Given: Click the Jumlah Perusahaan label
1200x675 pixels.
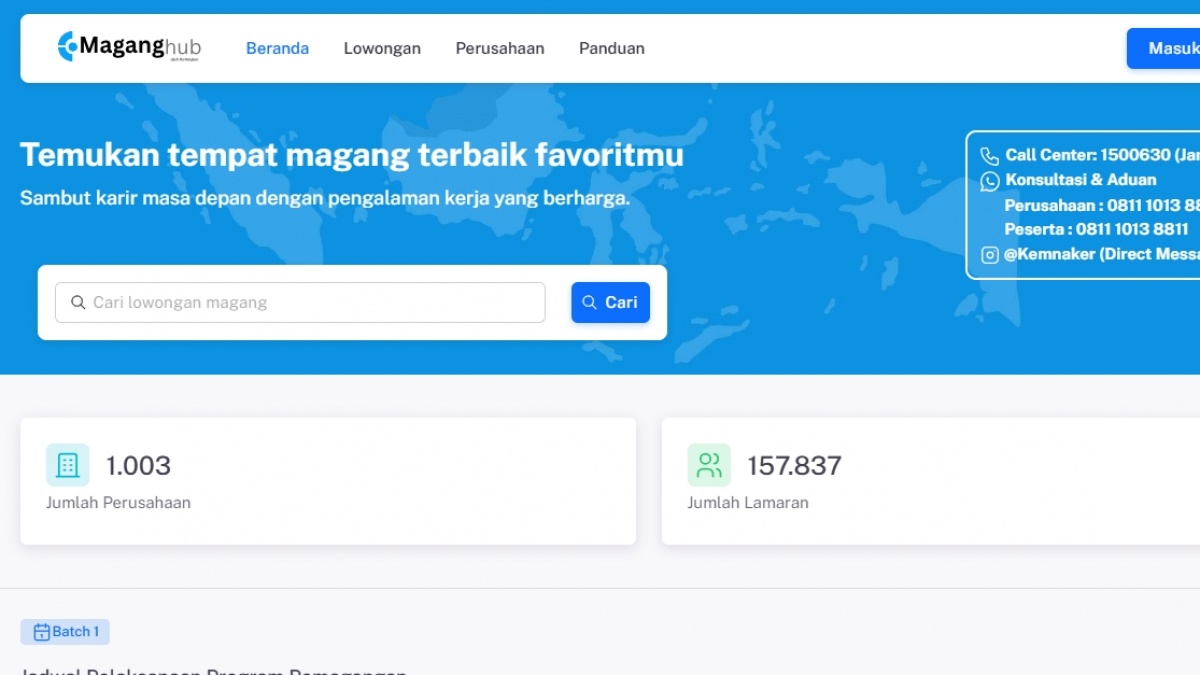Looking at the screenshot, I should point(118,503).
